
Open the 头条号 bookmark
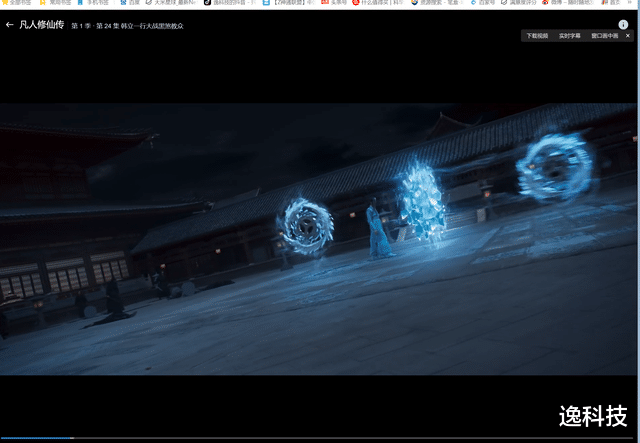[x=334, y=2]
